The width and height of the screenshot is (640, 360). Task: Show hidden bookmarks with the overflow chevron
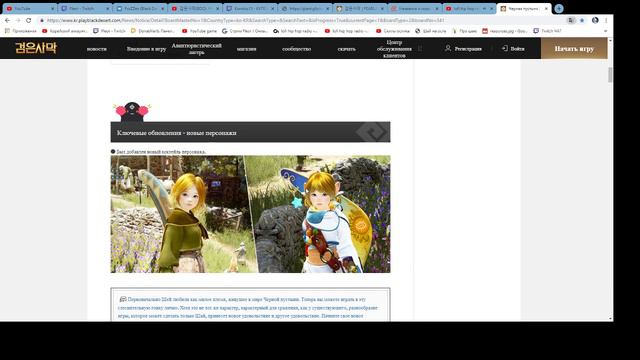605,31
